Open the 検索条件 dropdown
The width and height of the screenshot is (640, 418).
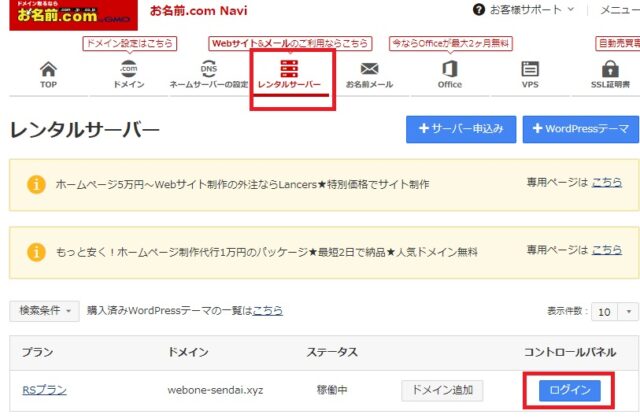[x=44, y=311]
